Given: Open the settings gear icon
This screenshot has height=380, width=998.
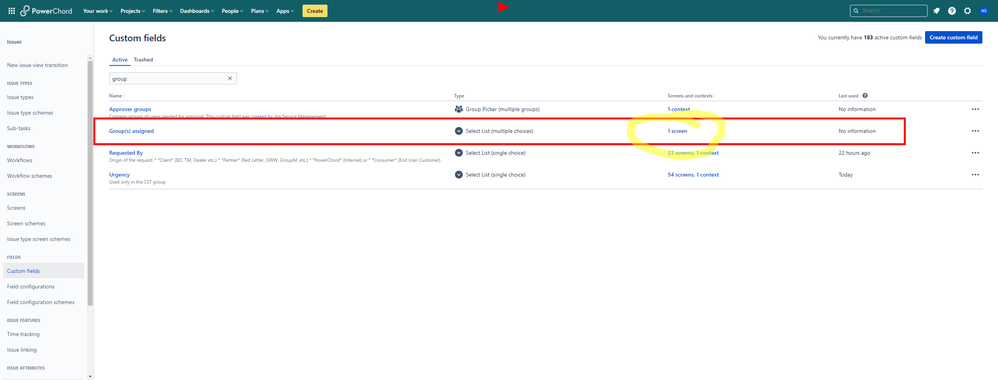Looking at the screenshot, I should (x=967, y=11).
